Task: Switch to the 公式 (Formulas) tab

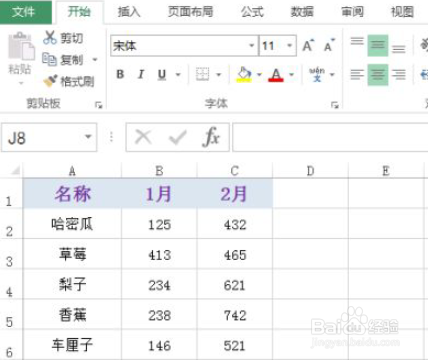Action: click(252, 12)
